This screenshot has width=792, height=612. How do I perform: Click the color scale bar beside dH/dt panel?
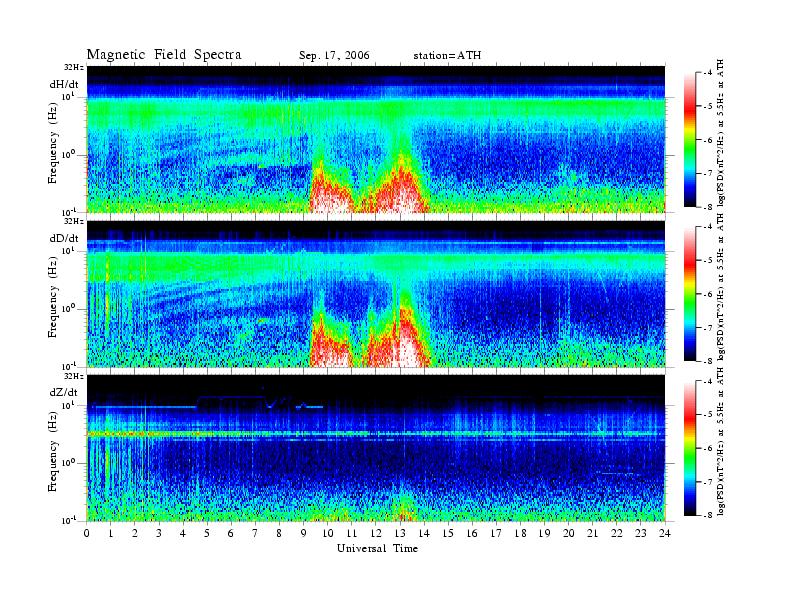point(690,140)
